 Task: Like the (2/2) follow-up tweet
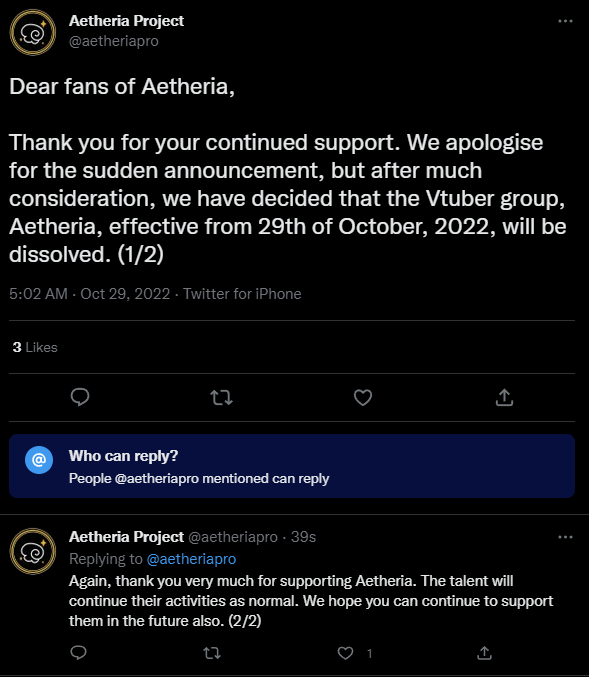(345, 652)
